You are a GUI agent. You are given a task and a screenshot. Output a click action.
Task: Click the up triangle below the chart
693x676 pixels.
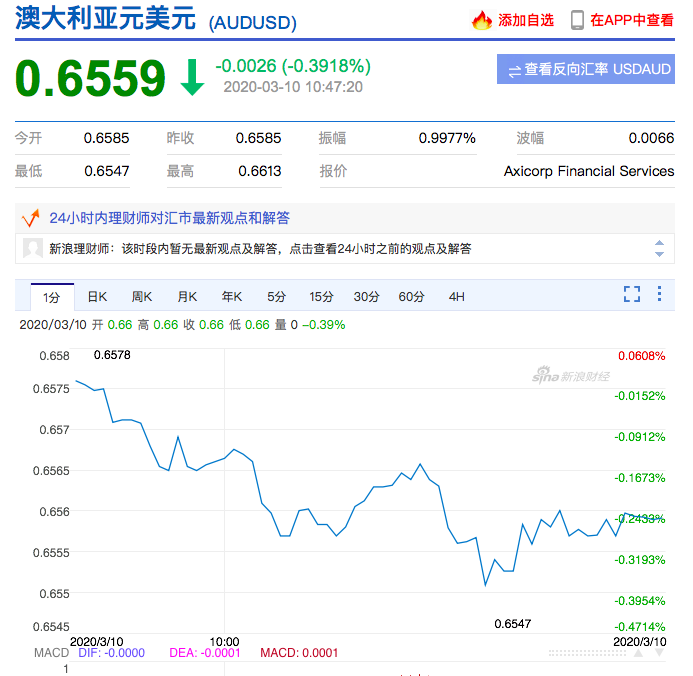638,653
